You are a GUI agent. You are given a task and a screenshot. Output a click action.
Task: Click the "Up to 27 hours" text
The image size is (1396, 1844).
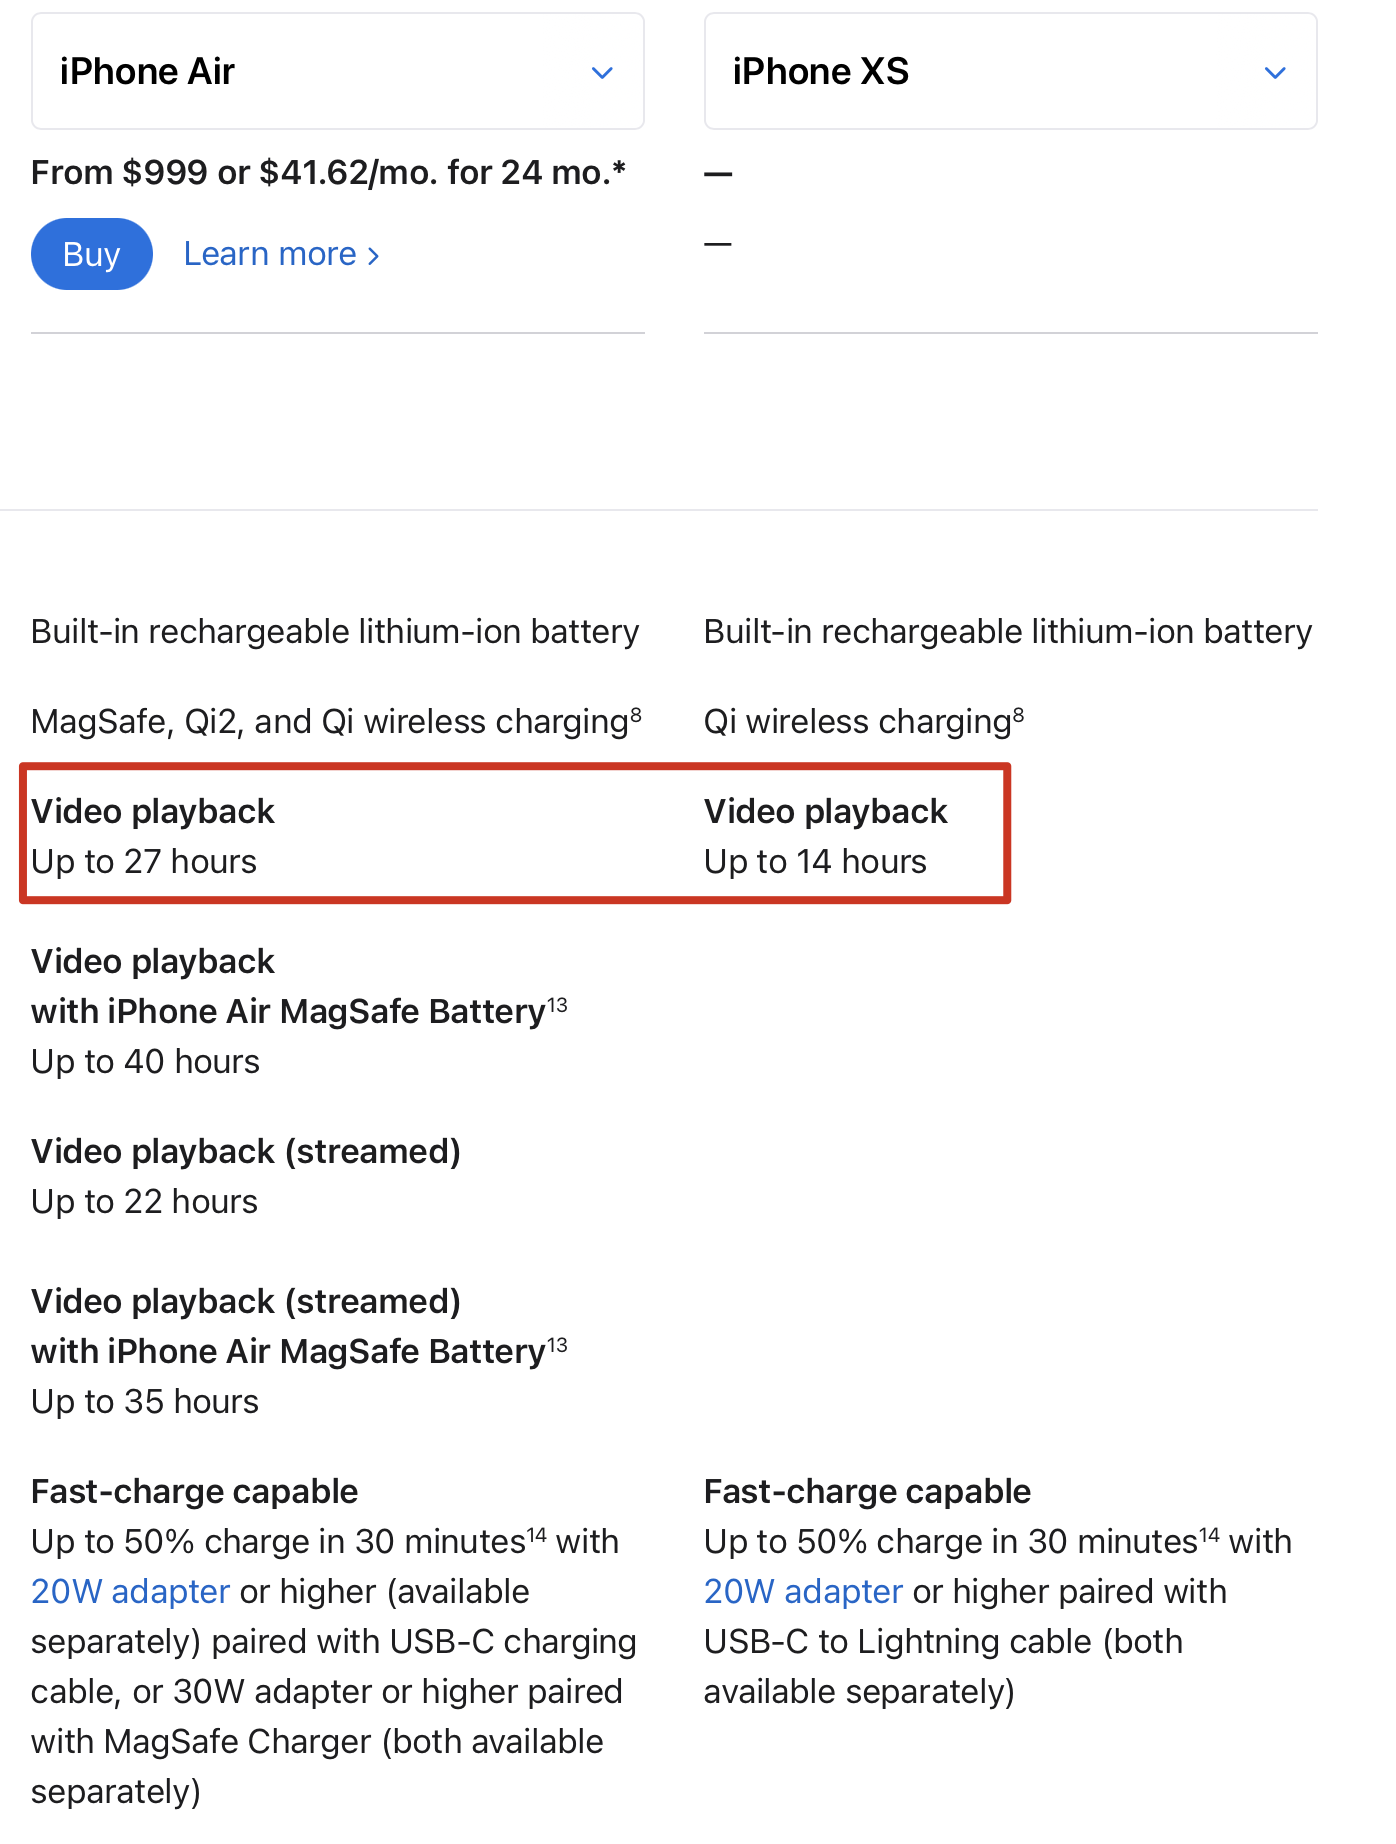(x=144, y=861)
